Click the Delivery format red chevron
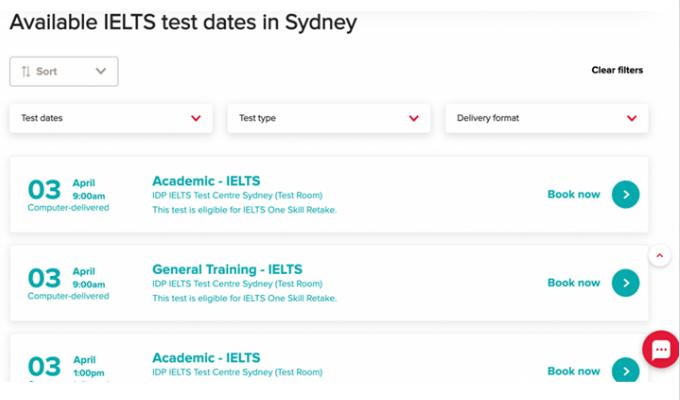Image resolution: width=680 pixels, height=400 pixels. click(632, 118)
